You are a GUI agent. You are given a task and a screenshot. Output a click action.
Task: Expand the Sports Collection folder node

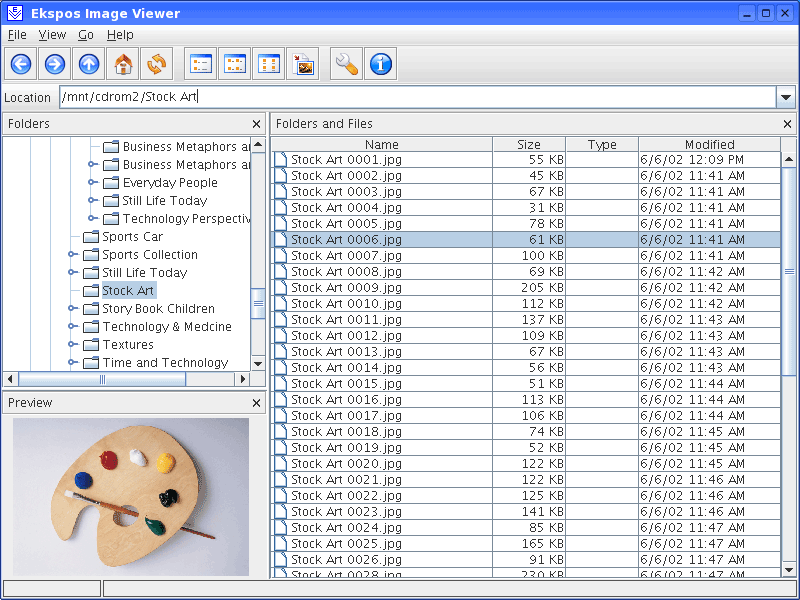pos(72,255)
